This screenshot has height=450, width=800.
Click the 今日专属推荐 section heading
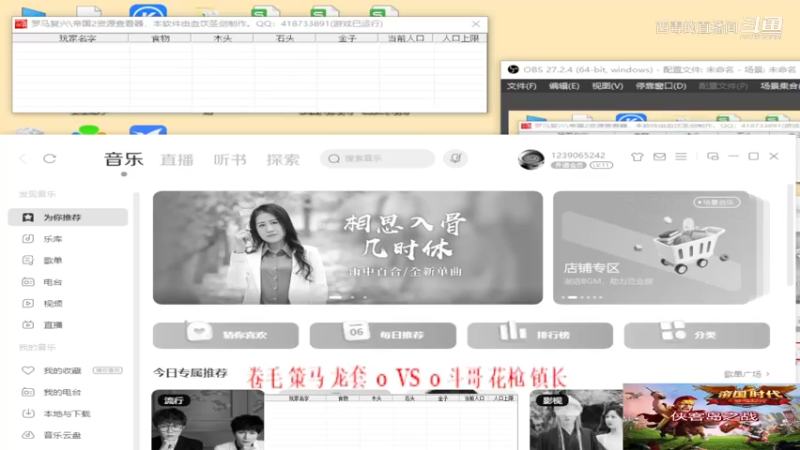(x=190, y=373)
